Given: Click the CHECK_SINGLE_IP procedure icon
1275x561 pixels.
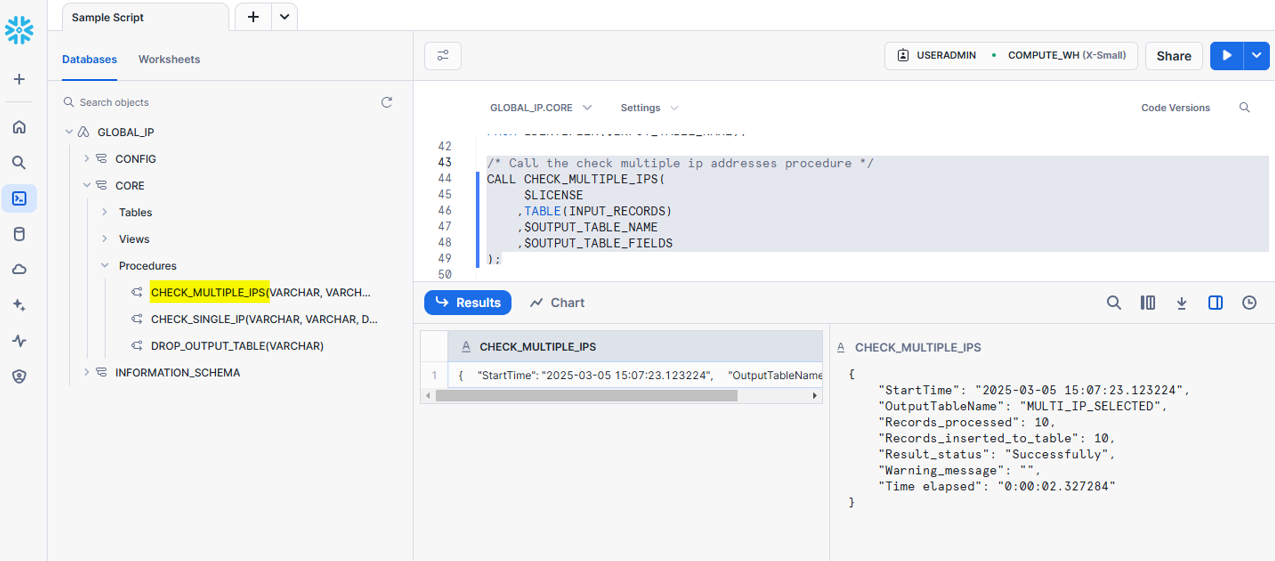Looking at the screenshot, I should 137,319.
